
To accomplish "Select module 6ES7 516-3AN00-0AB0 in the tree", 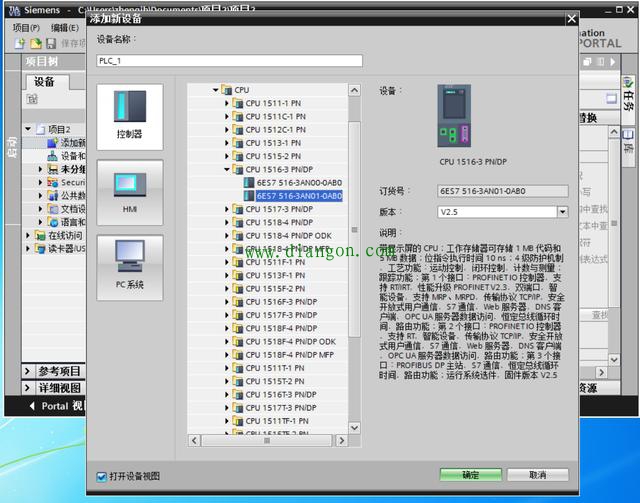I will click(299, 183).
